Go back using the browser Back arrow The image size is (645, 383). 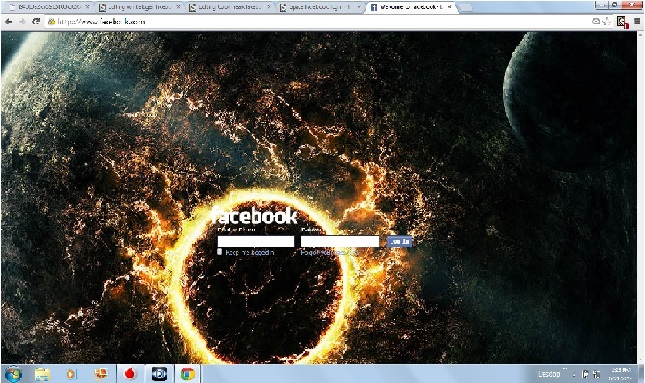pos(8,21)
